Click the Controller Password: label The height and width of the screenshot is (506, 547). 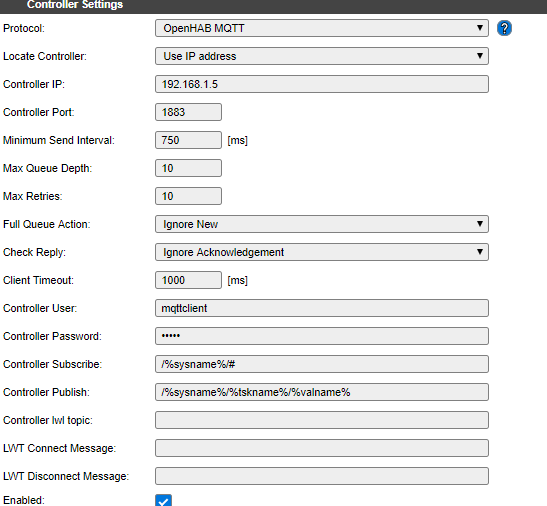52,336
